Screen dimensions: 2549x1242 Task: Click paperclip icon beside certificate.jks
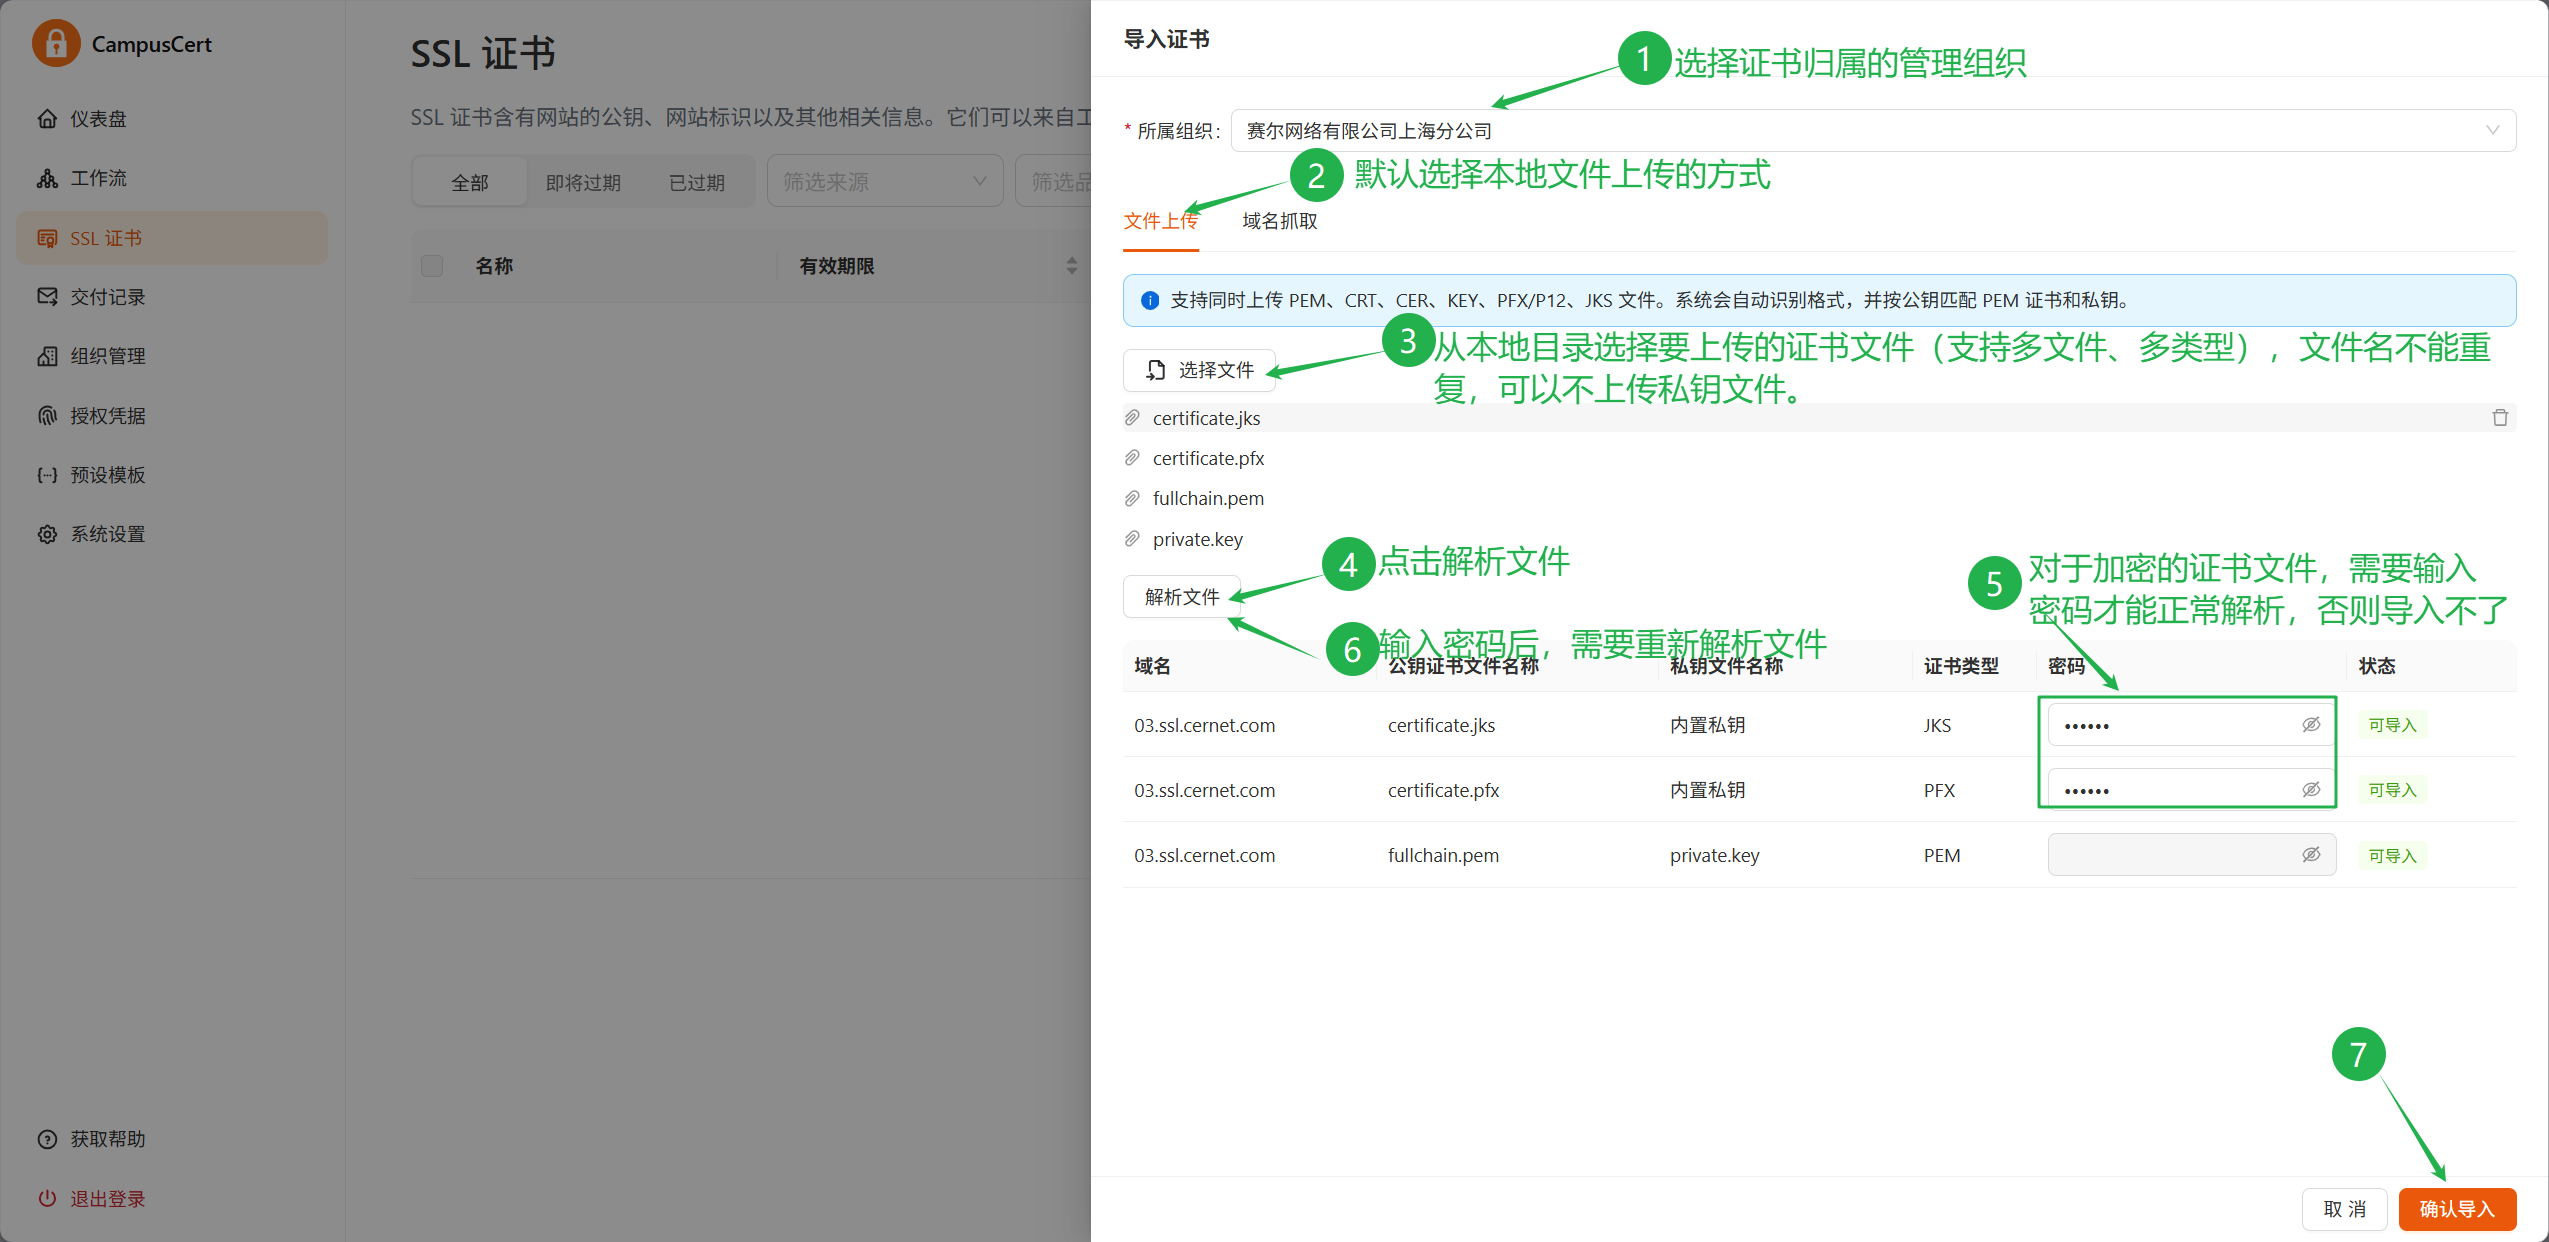[x=1132, y=418]
